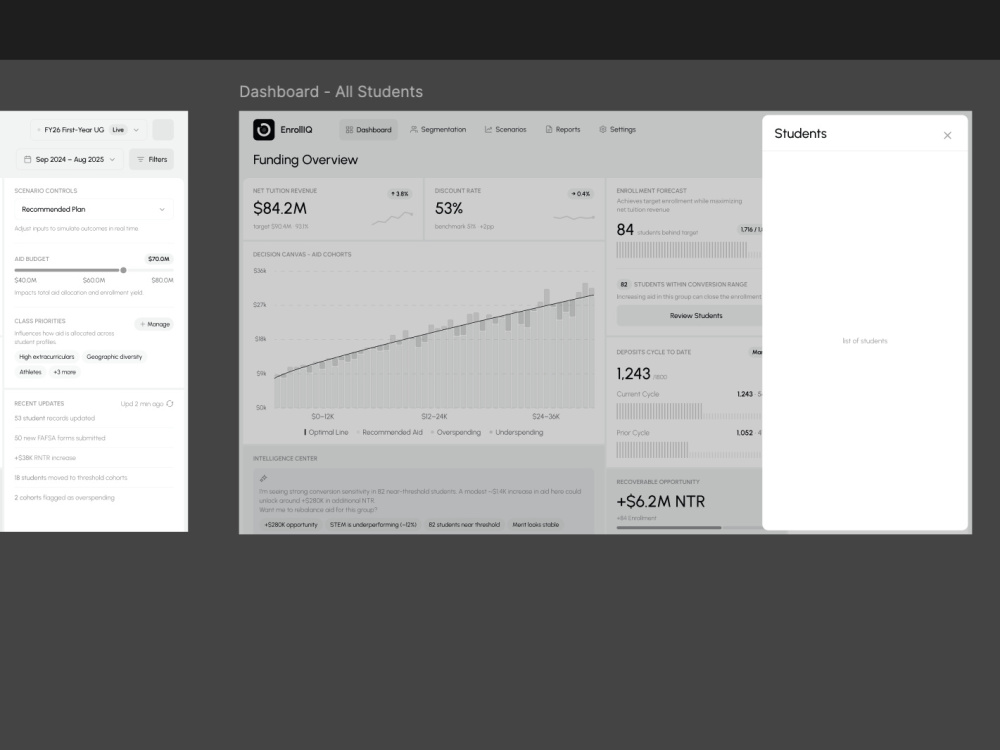
Task: Click the Net Tuition Revenue sparkline
Action: tap(392, 219)
